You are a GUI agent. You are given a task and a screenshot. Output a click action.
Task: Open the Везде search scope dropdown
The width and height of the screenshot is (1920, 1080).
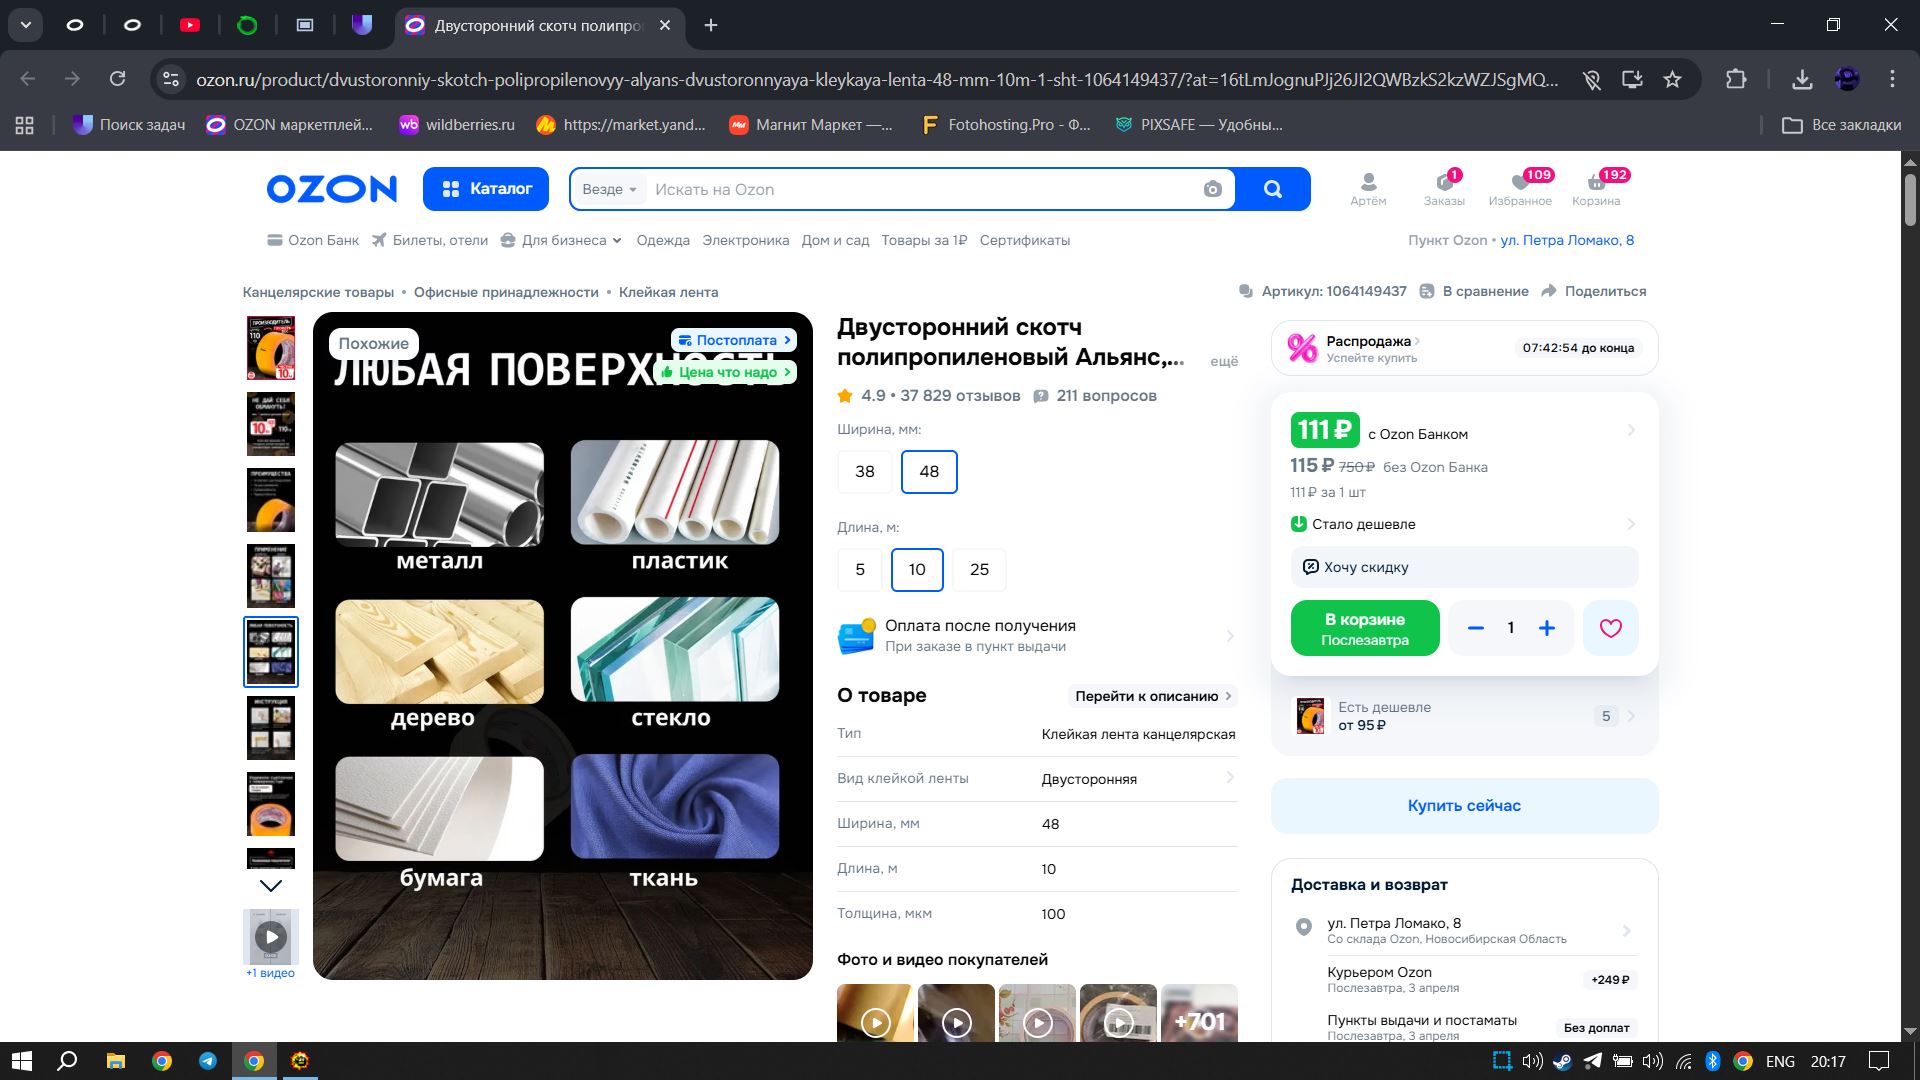coord(609,190)
